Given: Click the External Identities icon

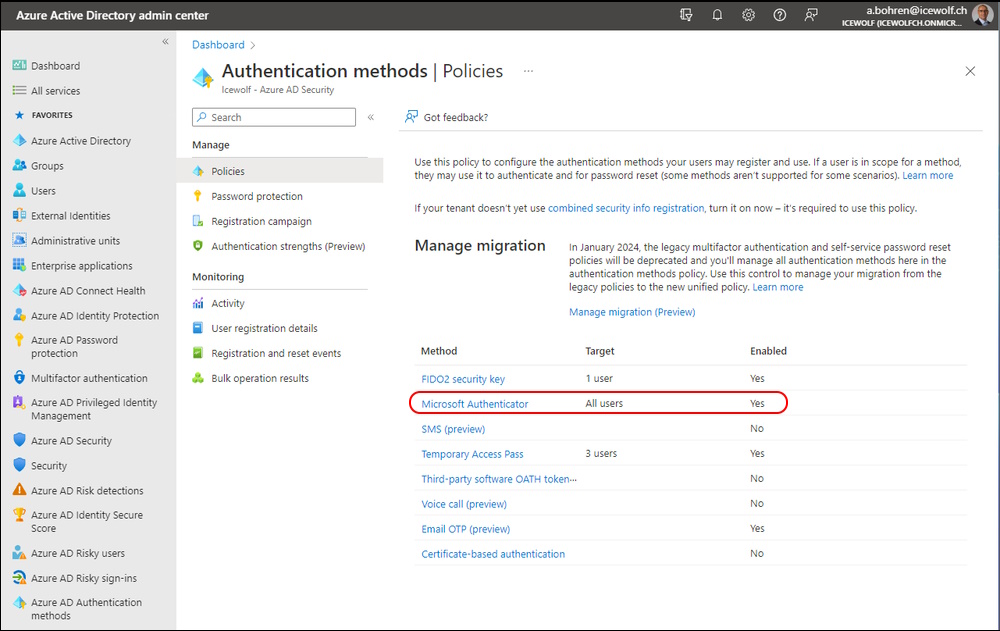Looking at the screenshot, I should tap(19, 215).
